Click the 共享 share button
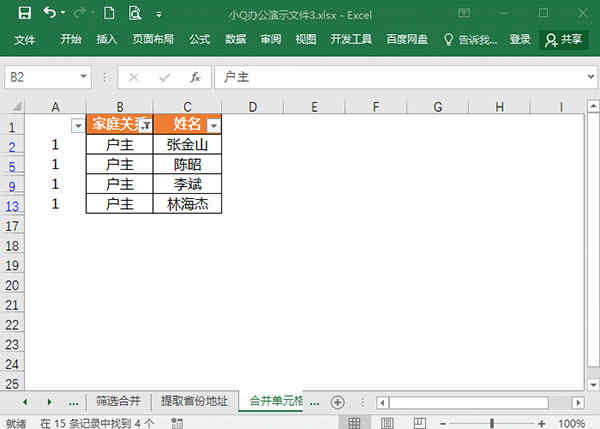The width and height of the screenshot is (600, 429). point(564,39)
